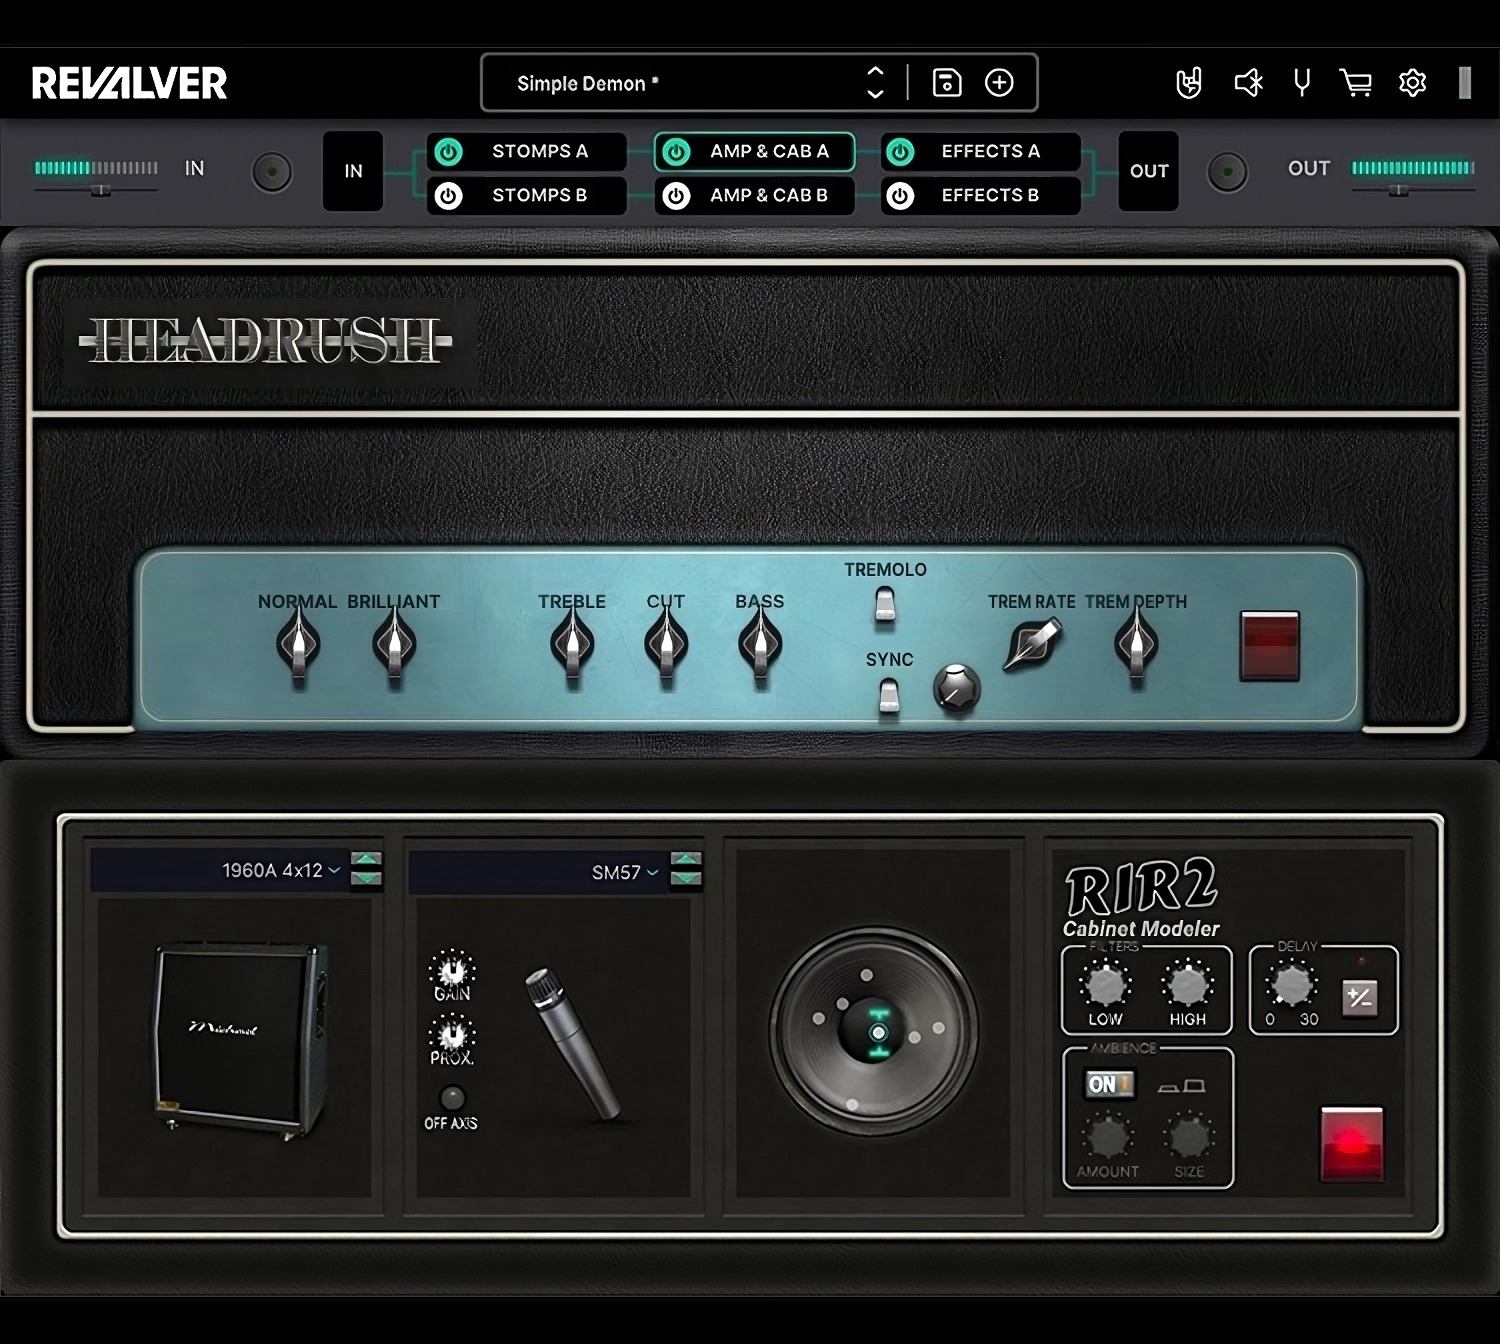Click the ambience AMOUNT knob
Viewport: 1500px width, 1344px height.
[x=1107, y=1137]
